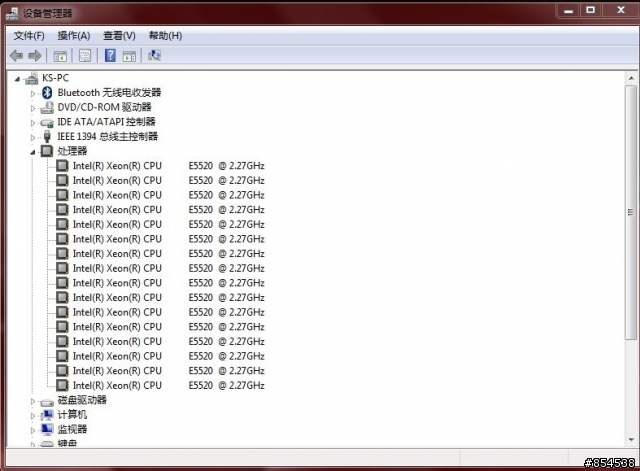The width and height of the screenshot is (640, 471).
Task: Click the Back arrow toolbar icon
Action: pyautogui.click(x=16, y=56)
